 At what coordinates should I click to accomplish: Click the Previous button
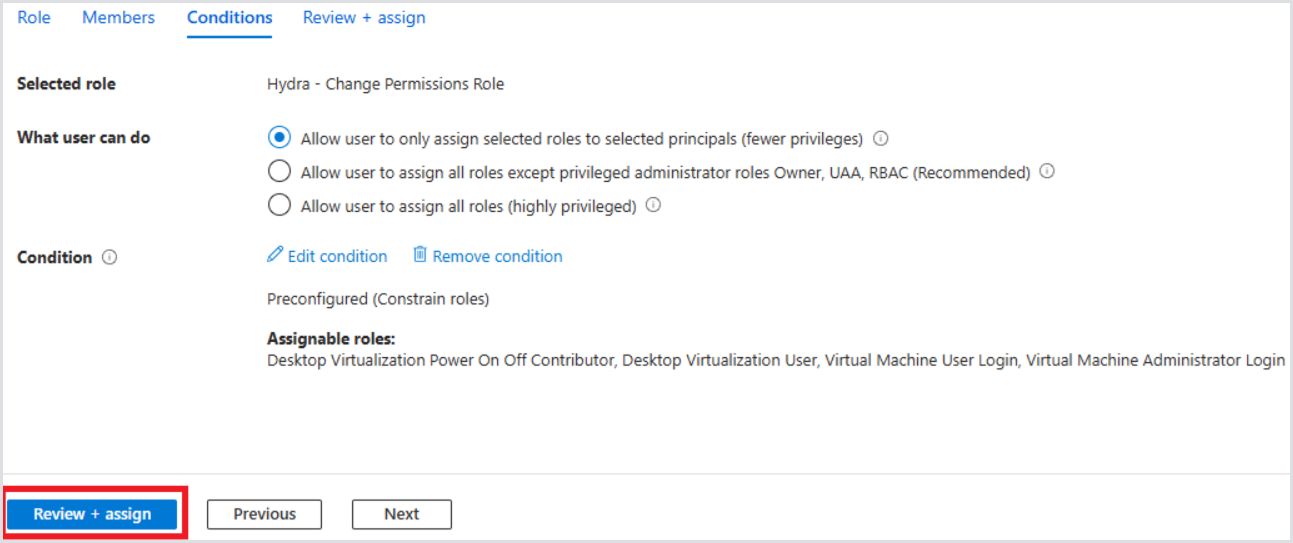pyautogui.click(x=264, y=514)
